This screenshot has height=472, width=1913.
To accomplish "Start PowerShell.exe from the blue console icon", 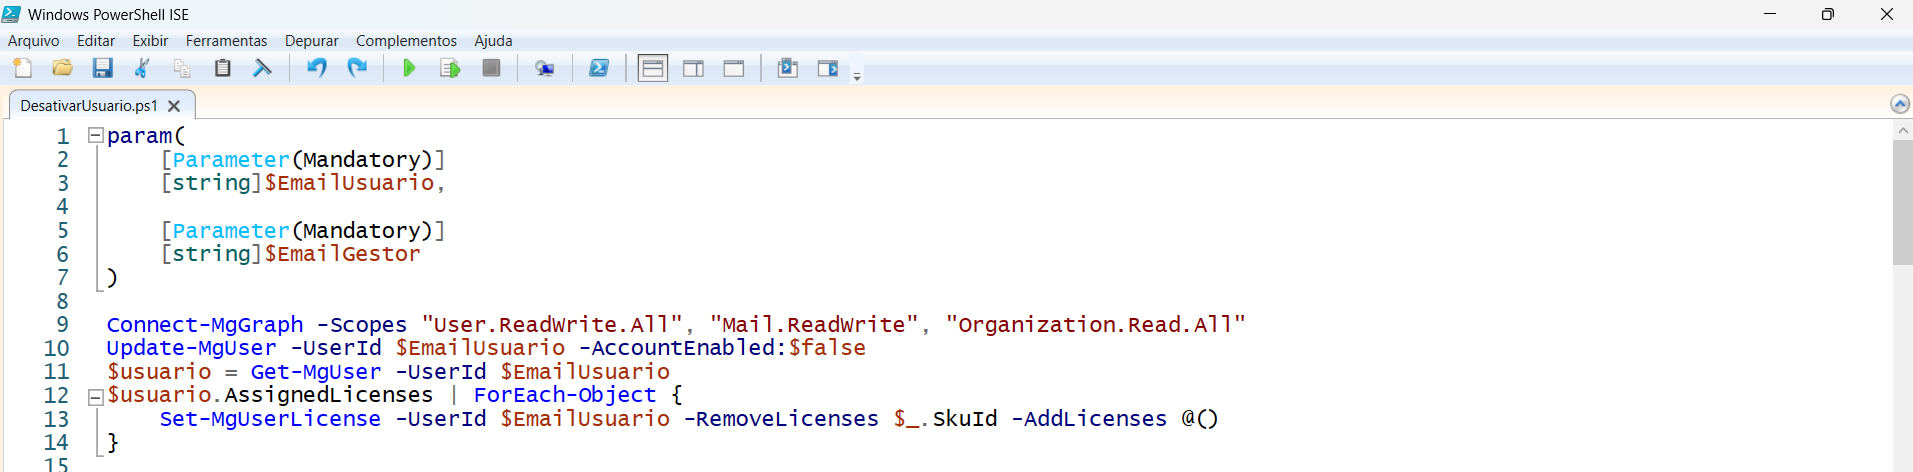I will pos(599,68).
